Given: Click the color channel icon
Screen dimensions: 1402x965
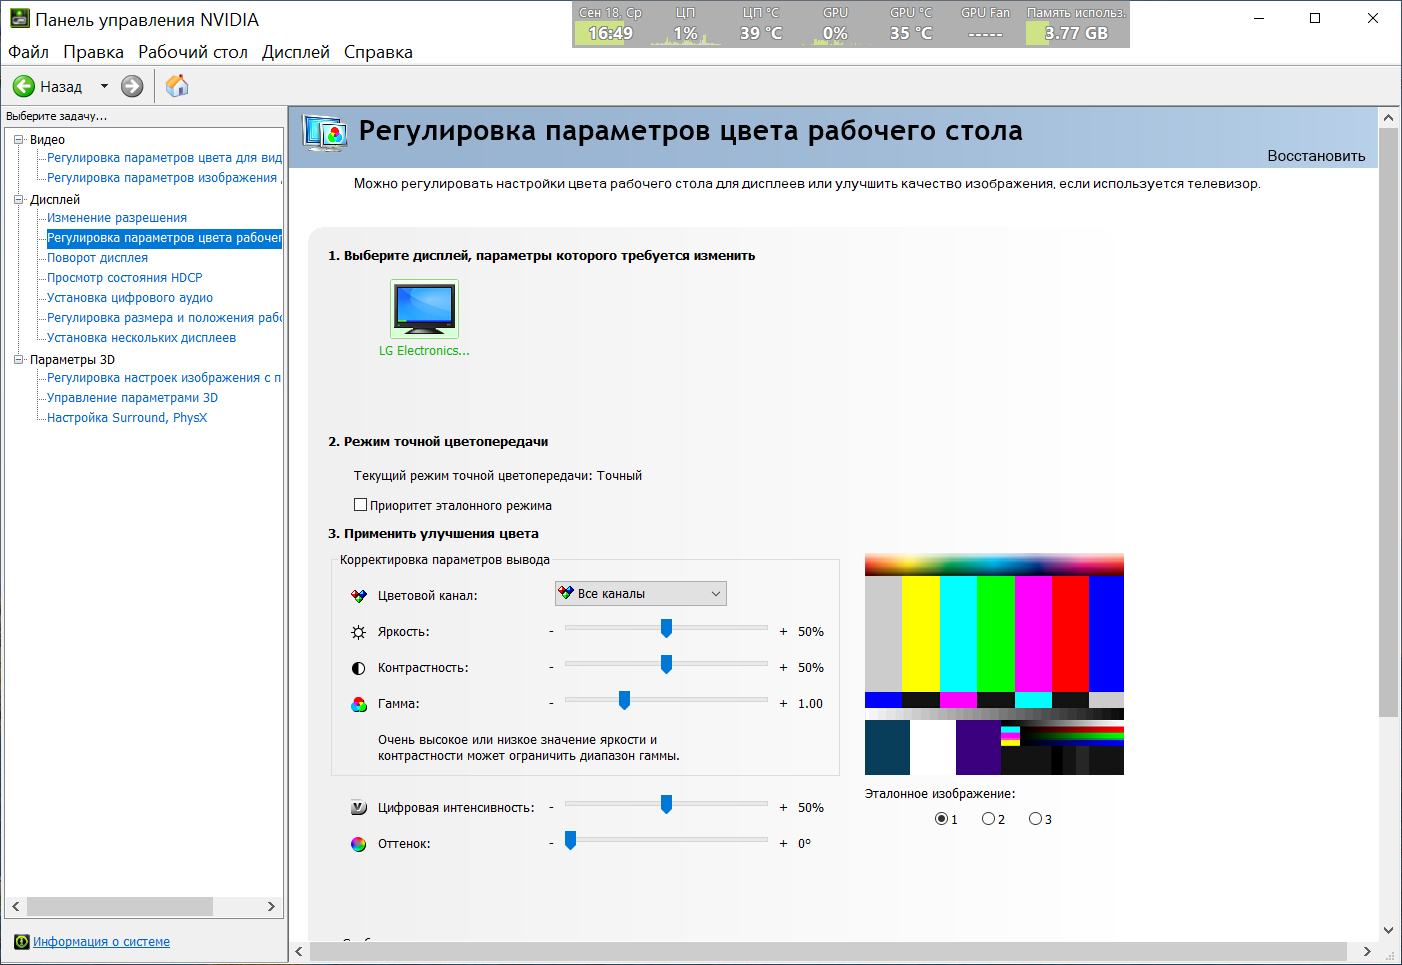Looking at the screenshot, I should (359, 596).
